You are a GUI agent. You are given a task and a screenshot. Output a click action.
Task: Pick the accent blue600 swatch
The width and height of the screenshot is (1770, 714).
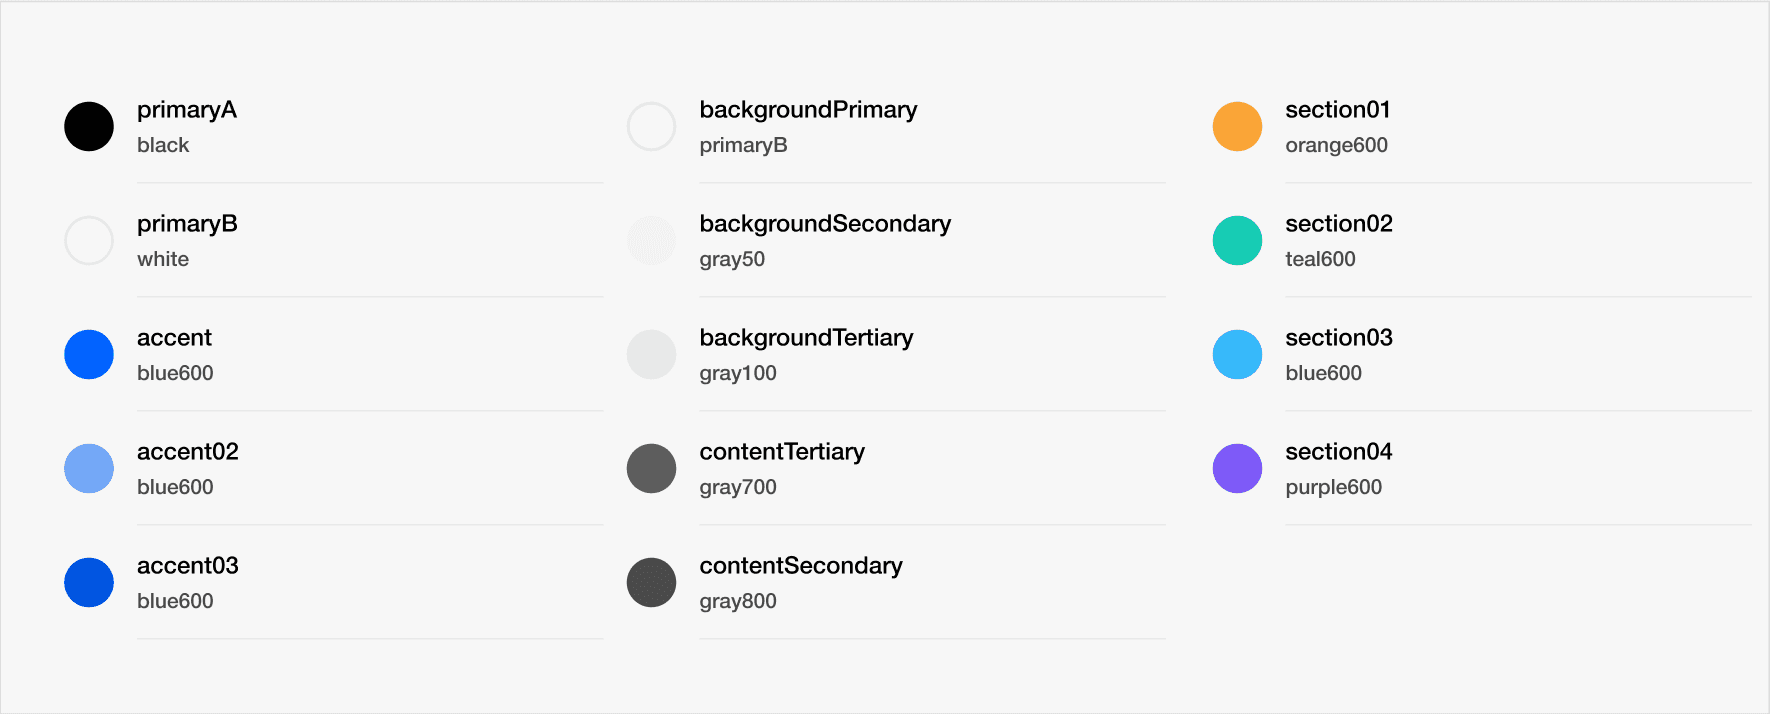(x=89, y=355)
